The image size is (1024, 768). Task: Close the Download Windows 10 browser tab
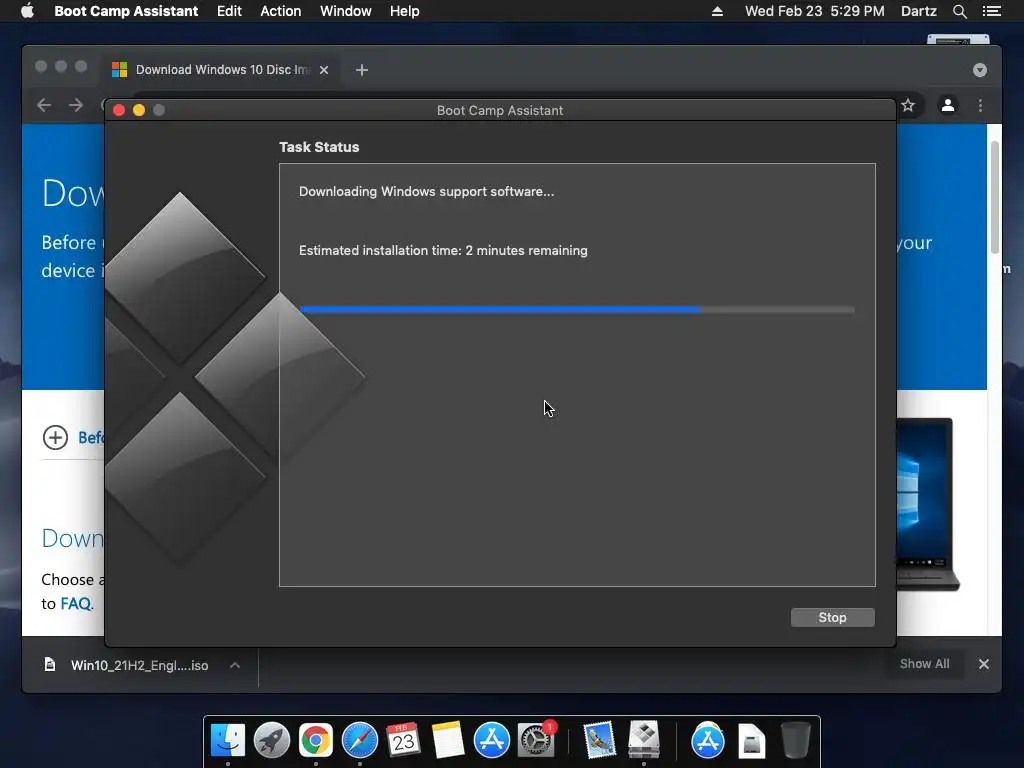pos(324,70)
